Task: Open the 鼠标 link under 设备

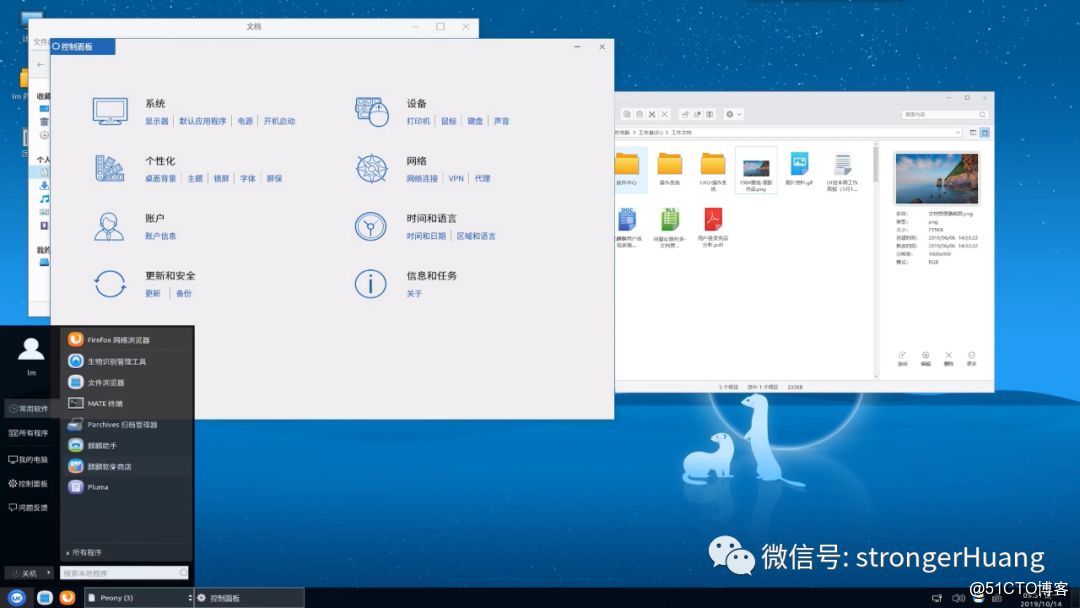Action: [x=449, y=121]
